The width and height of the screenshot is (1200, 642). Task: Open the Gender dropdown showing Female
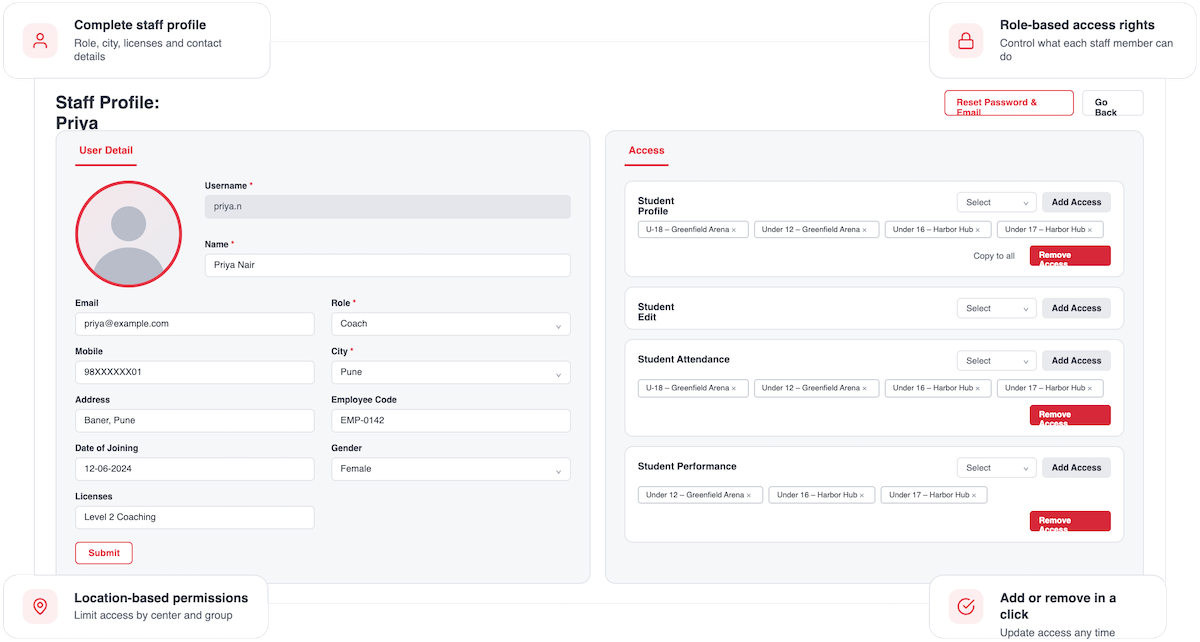click(451, 469)
